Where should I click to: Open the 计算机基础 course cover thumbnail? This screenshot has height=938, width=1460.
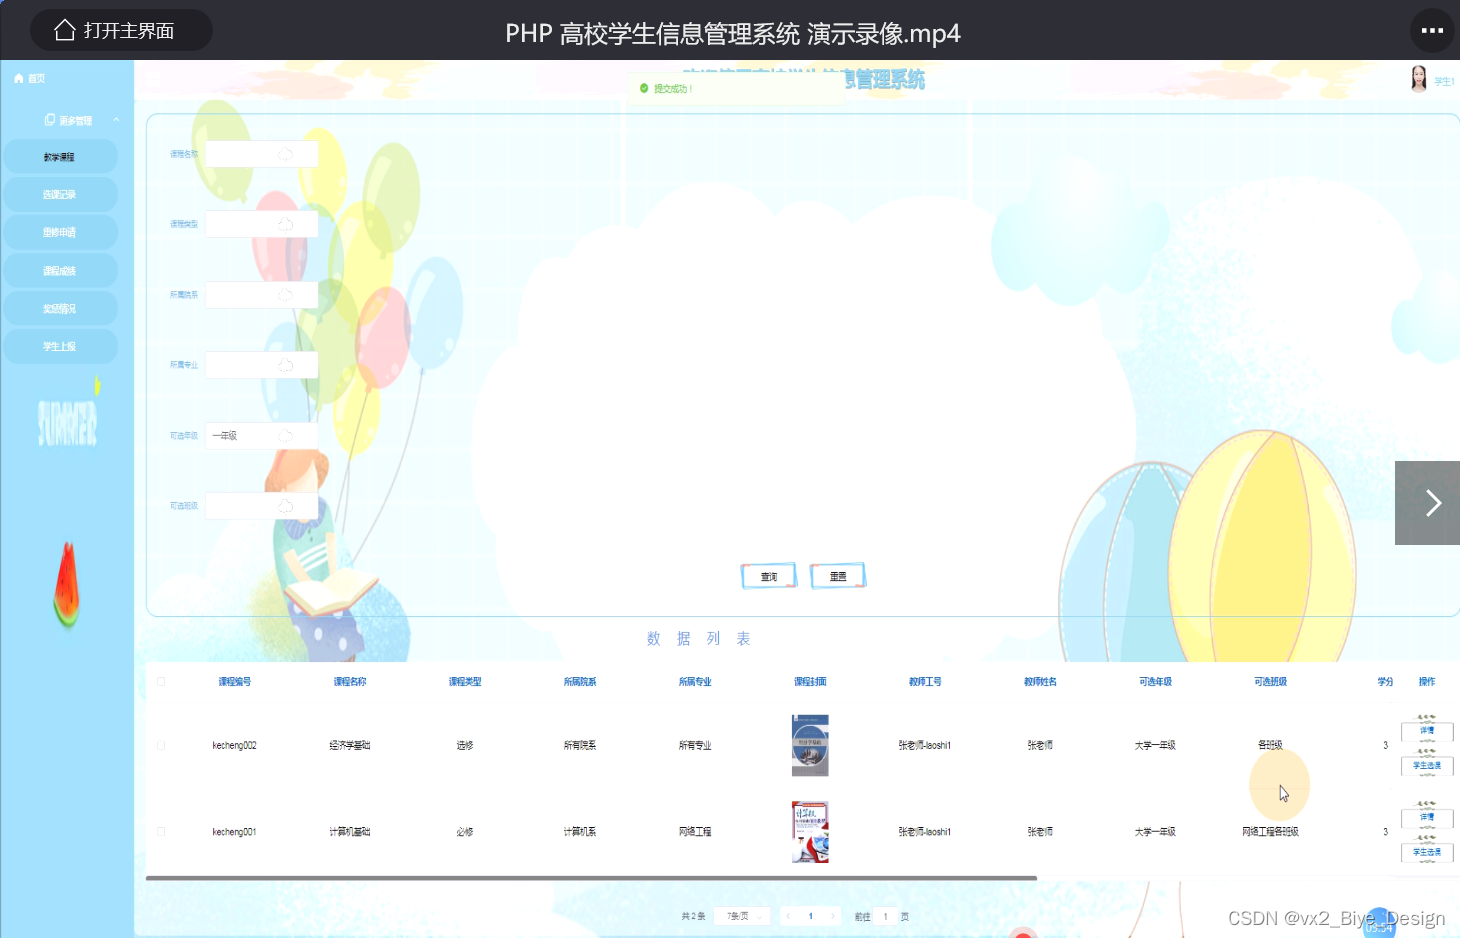[x=810, y=832]
